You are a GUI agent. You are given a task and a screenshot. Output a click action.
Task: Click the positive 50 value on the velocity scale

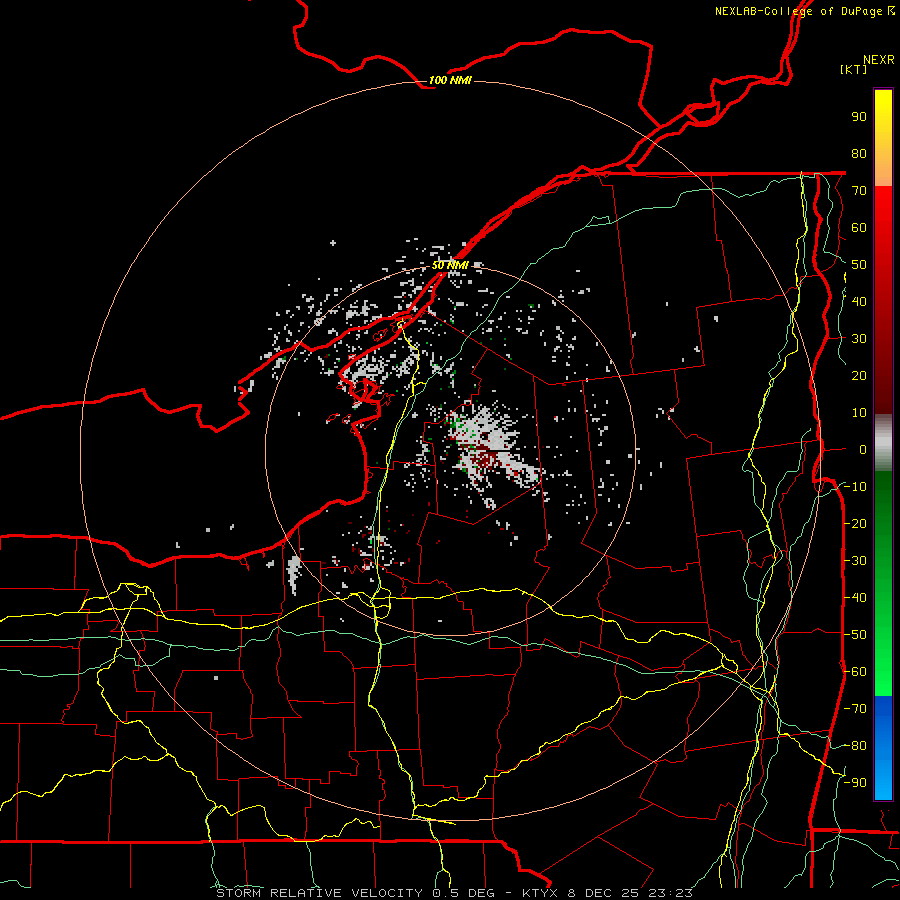(x=859, y=265)
